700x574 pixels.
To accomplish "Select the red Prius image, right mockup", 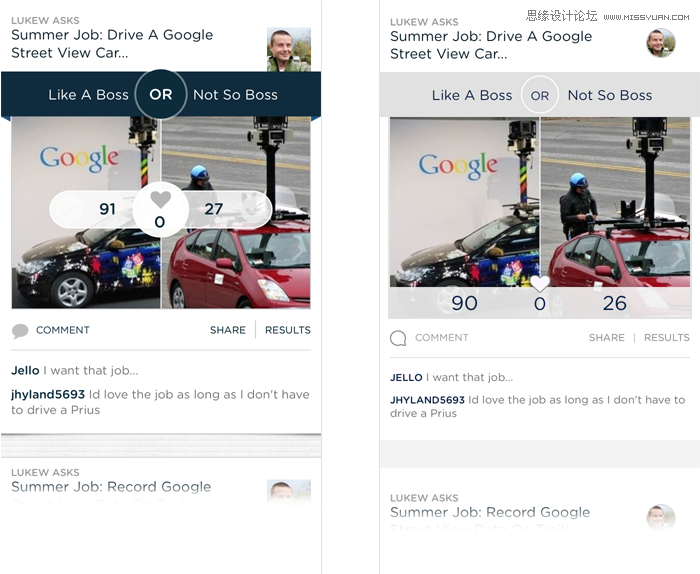I will click(x=616, y=202).
